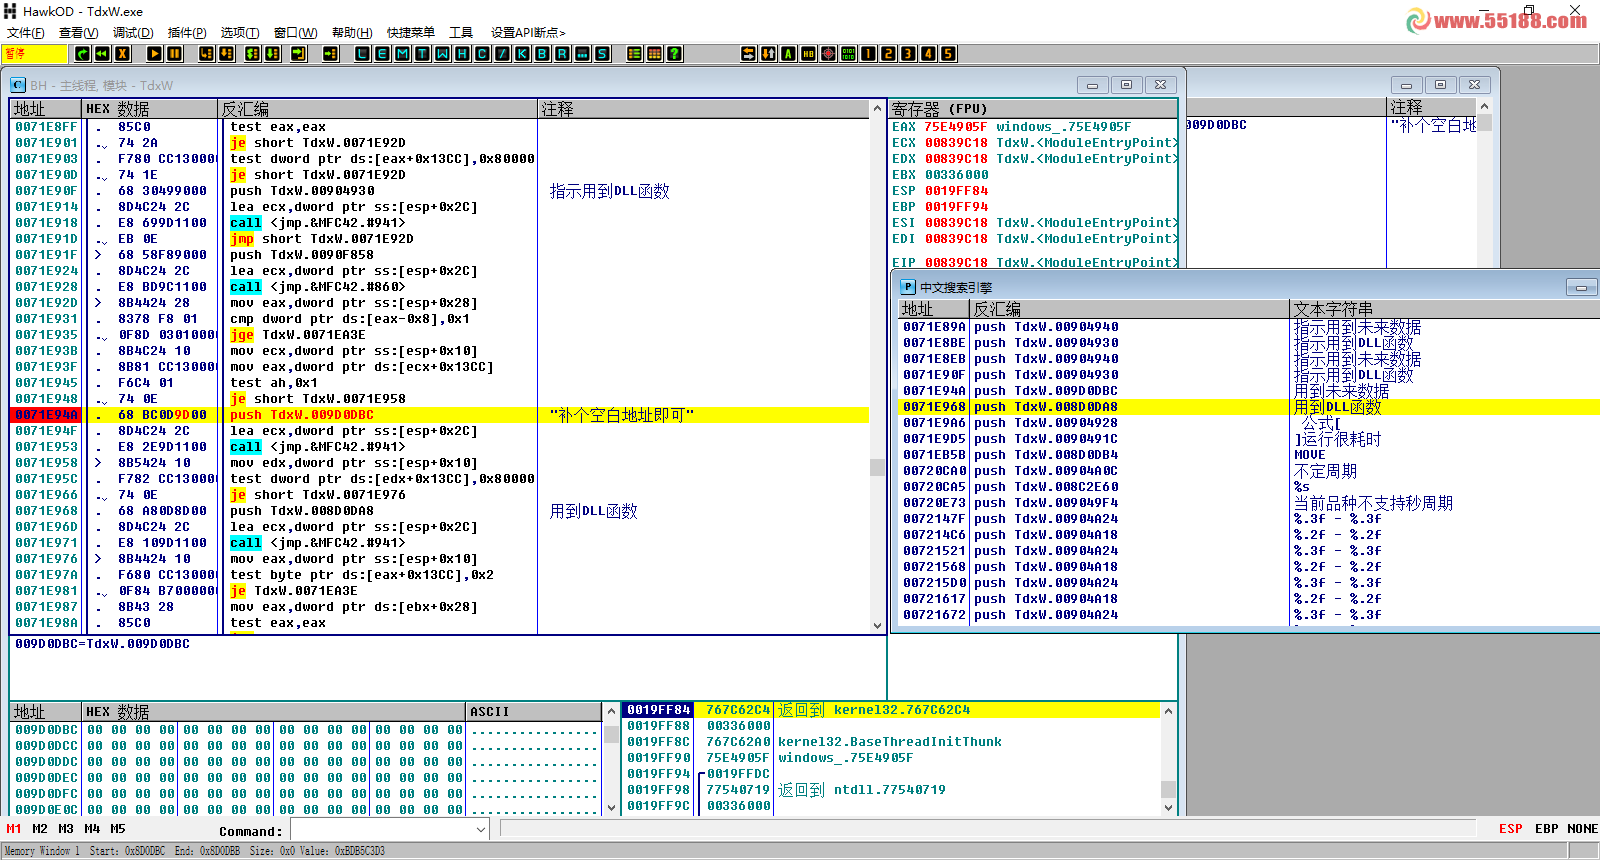Open Patches window with slash icon
This screenshot has width=1600, height=860.
click(x=502, y=54)
